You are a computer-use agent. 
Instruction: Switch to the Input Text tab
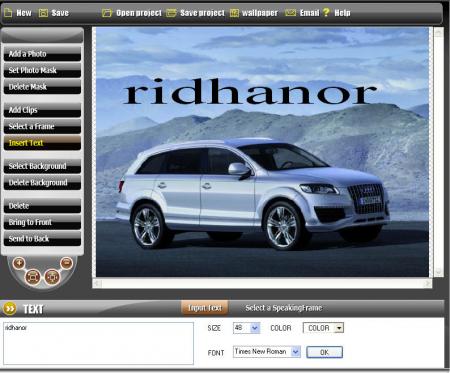pos(205,308)
